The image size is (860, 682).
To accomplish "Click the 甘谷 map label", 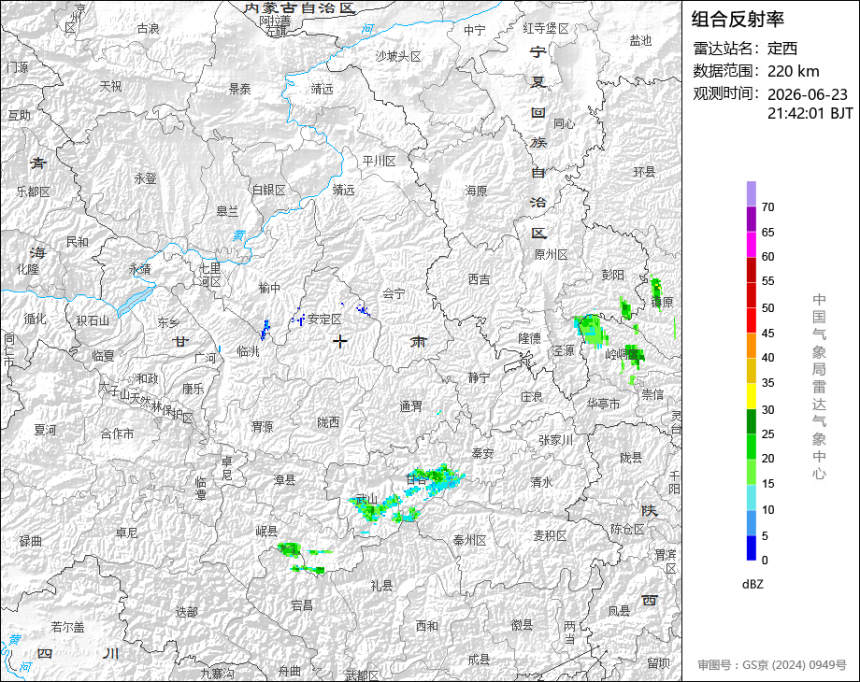I will point(416,478).
